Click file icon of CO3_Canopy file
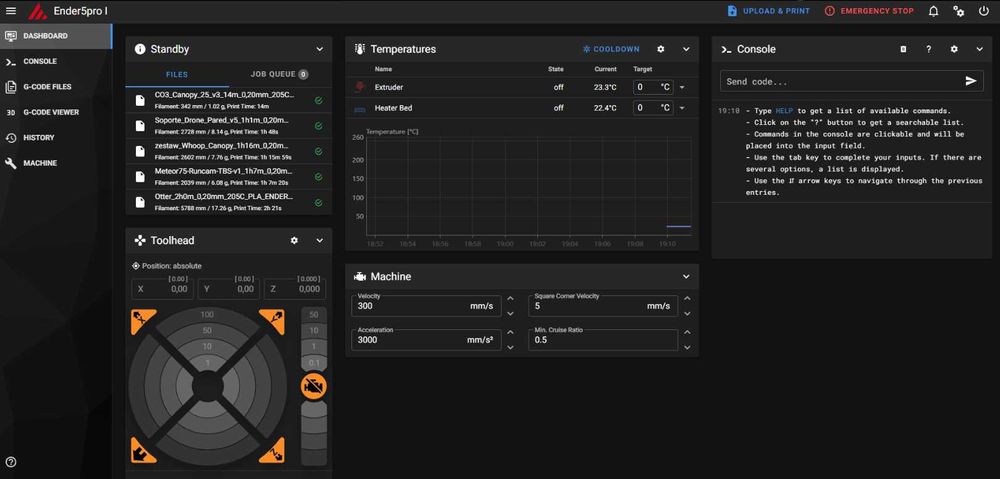The image size is (1000, 479). 140,100
